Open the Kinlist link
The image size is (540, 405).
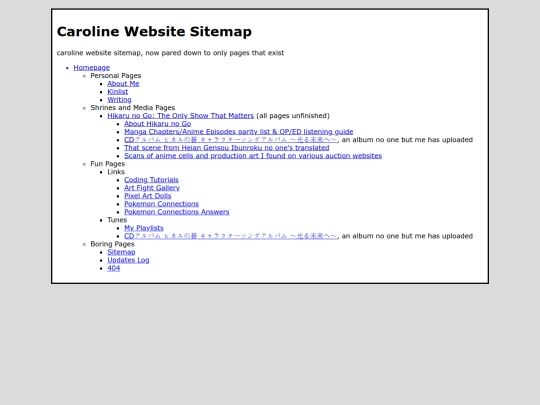point(117,92)
